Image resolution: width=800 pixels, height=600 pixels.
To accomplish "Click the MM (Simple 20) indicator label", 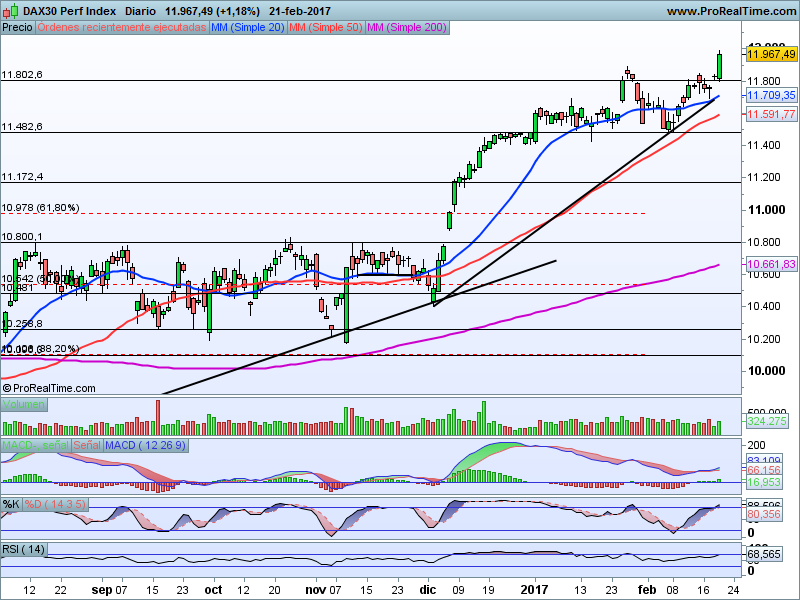I will [x=247, y=28].
